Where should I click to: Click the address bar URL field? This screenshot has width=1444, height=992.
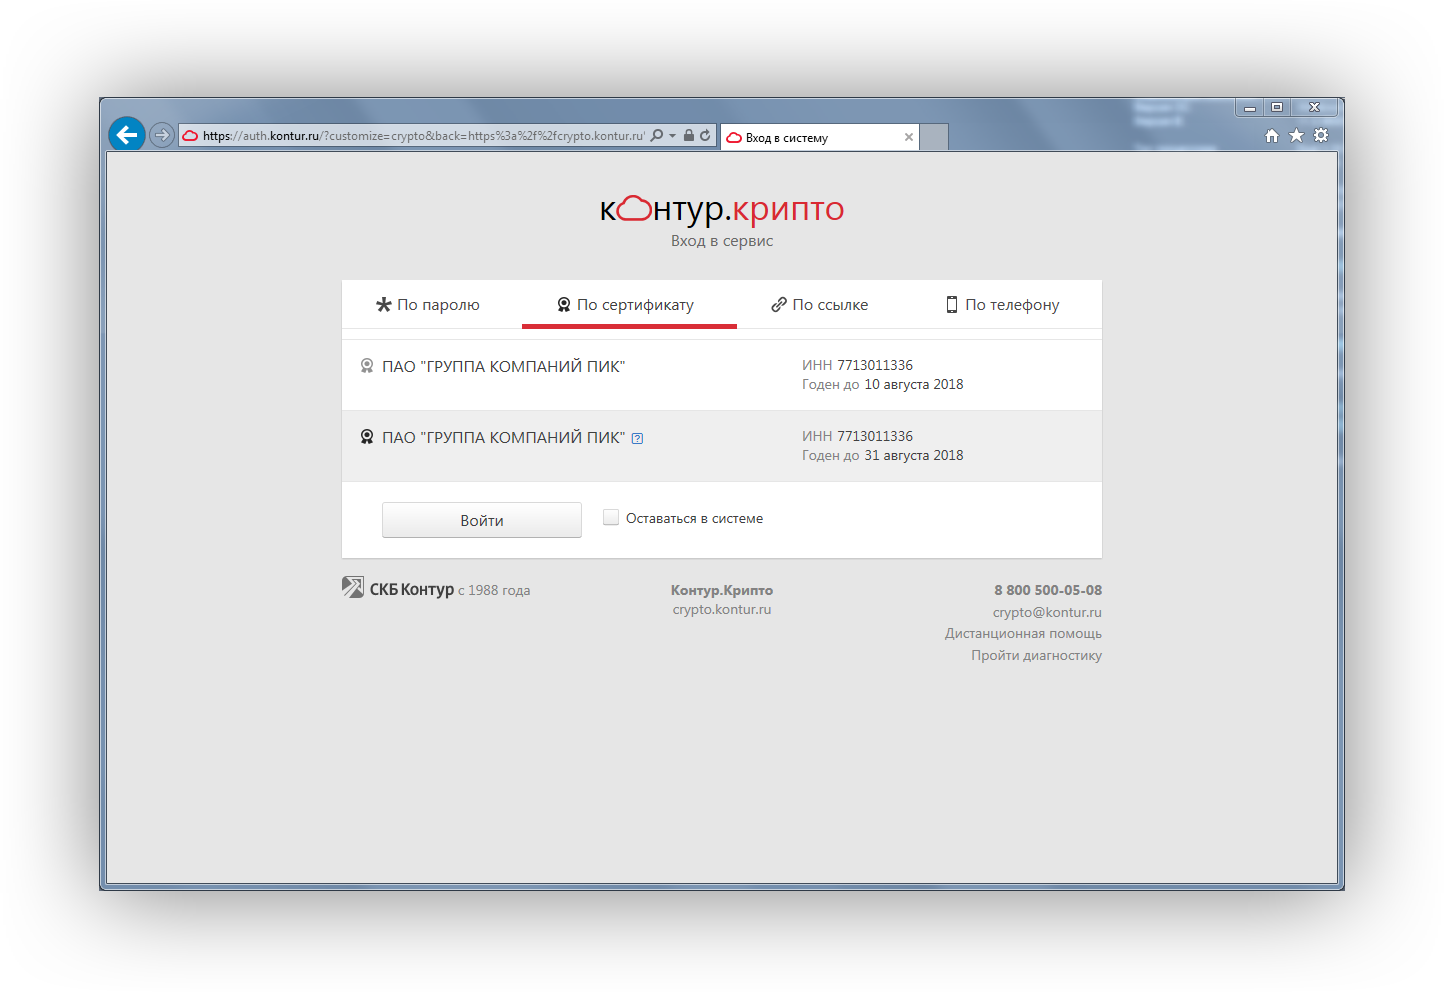pos(423,136)
